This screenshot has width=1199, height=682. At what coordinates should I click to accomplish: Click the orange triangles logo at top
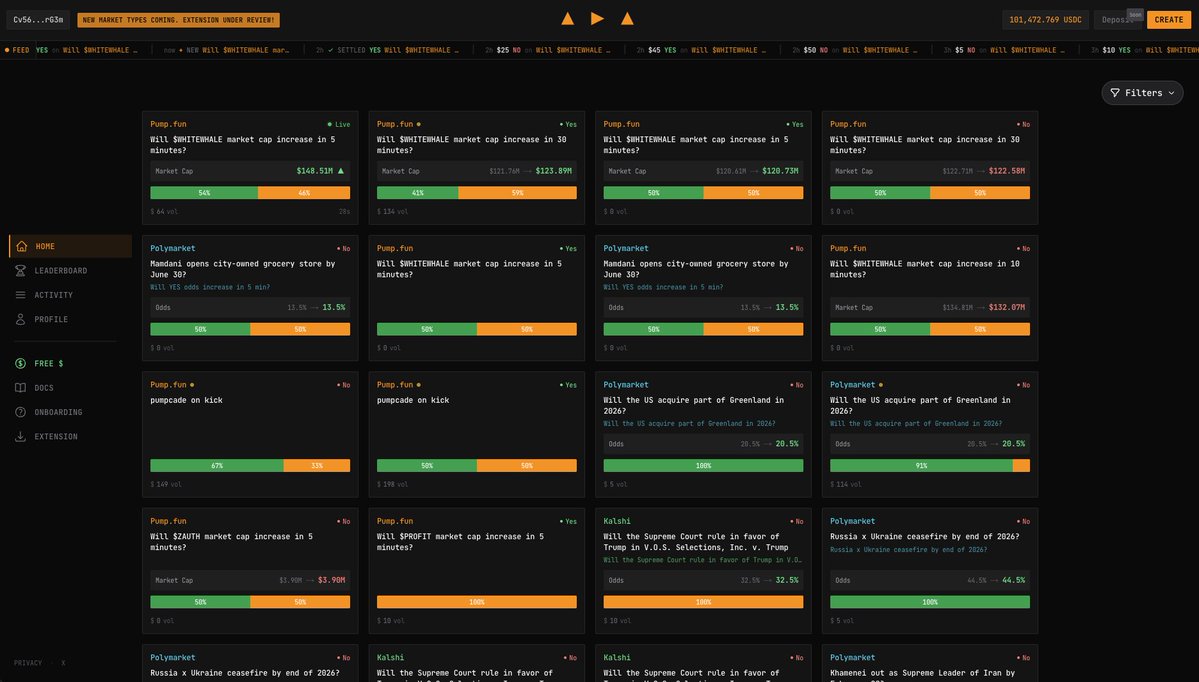point(597,18)
